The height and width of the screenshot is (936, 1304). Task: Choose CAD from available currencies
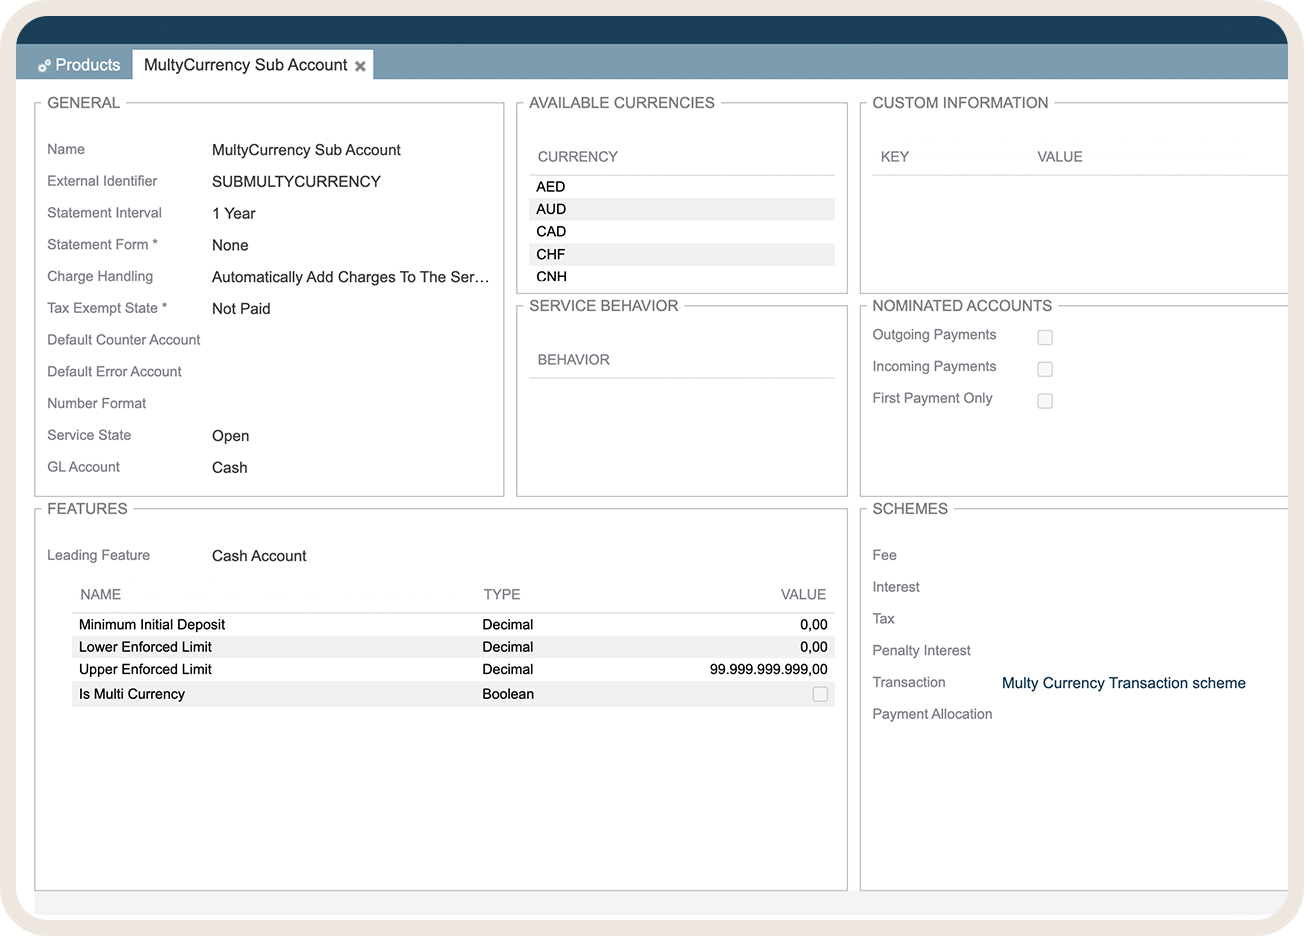[x=551, y=231]
